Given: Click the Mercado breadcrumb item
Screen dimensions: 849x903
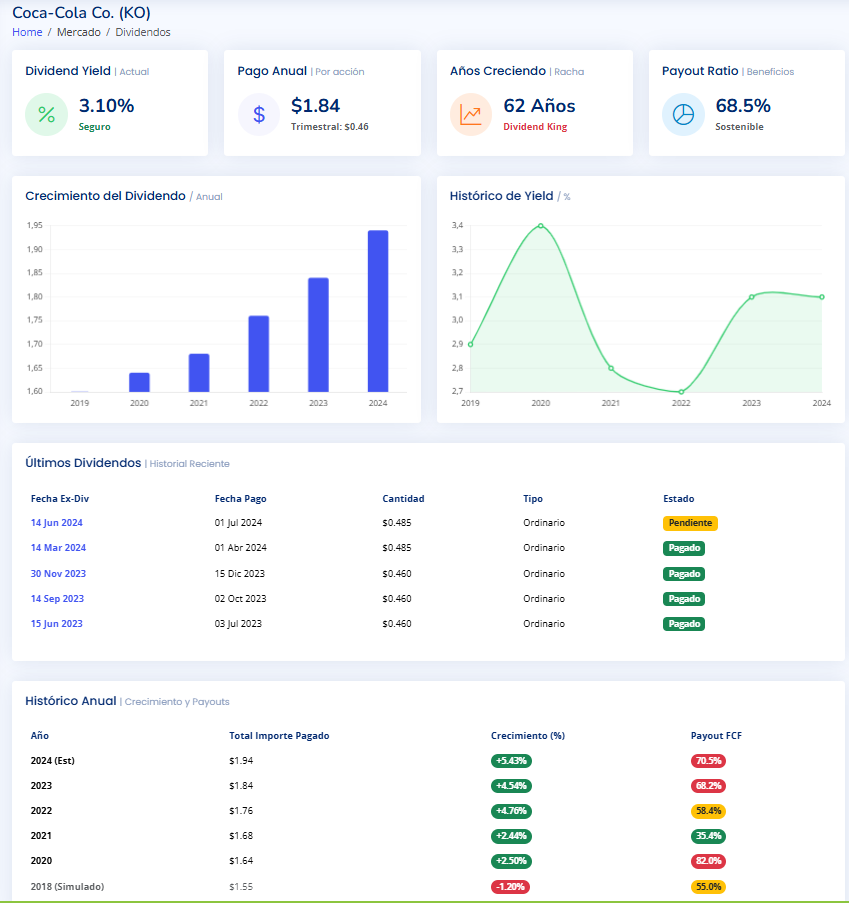Looking at the screenshot, I should [78, 32].
